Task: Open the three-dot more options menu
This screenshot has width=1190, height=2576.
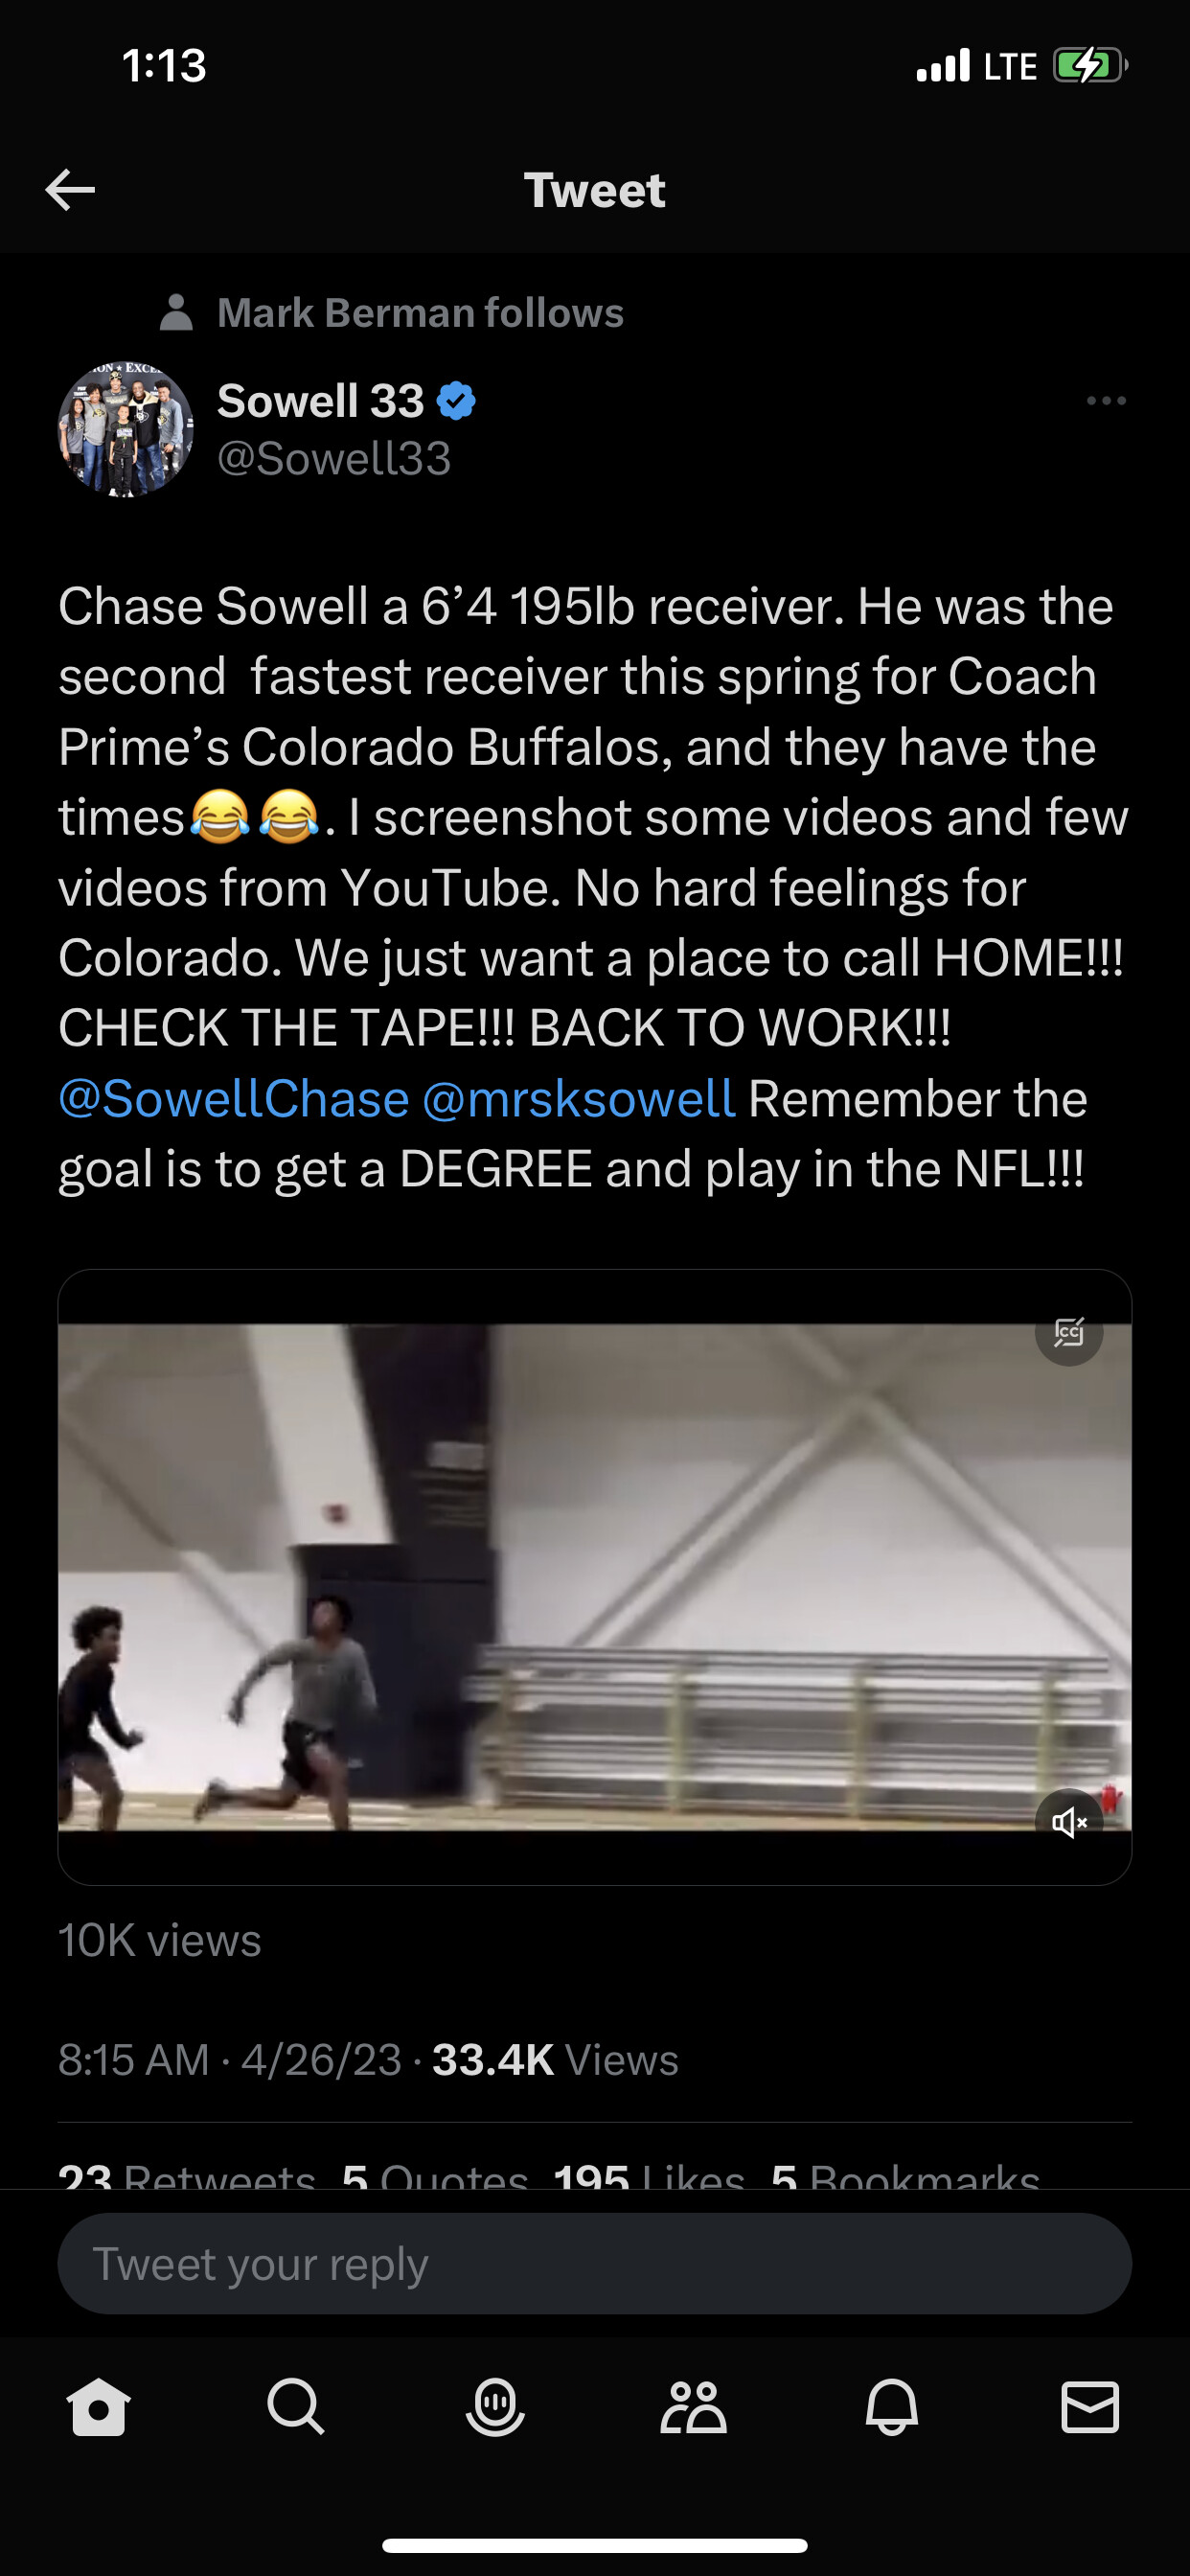Action: point(1106,401)
